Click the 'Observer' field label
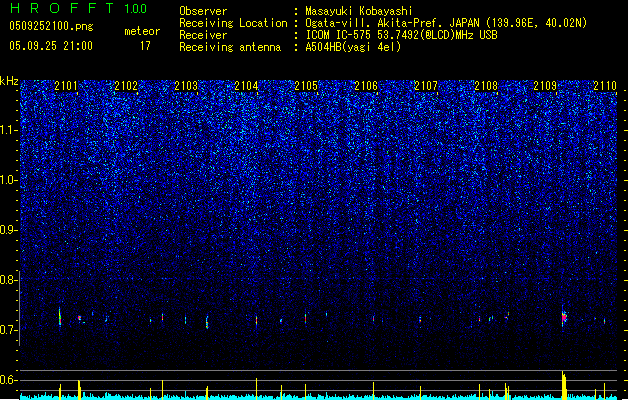This screenshot has height=400, width=629. (203, 11)
